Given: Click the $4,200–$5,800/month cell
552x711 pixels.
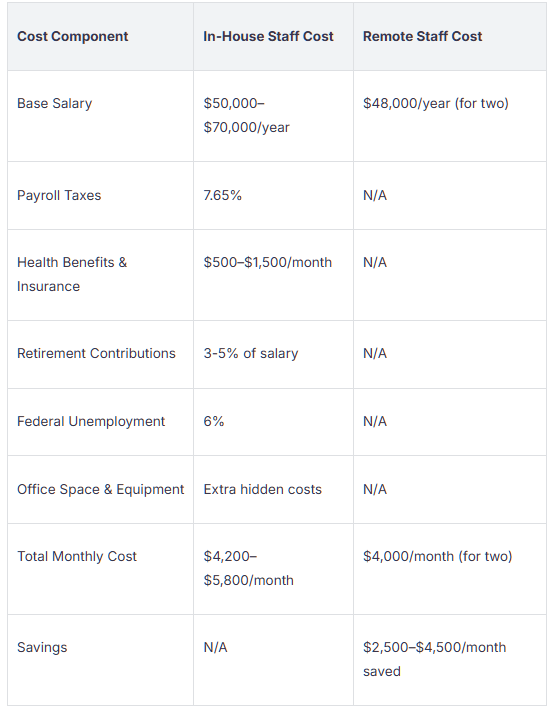Looking at the screenshot, I should point(249,568).
